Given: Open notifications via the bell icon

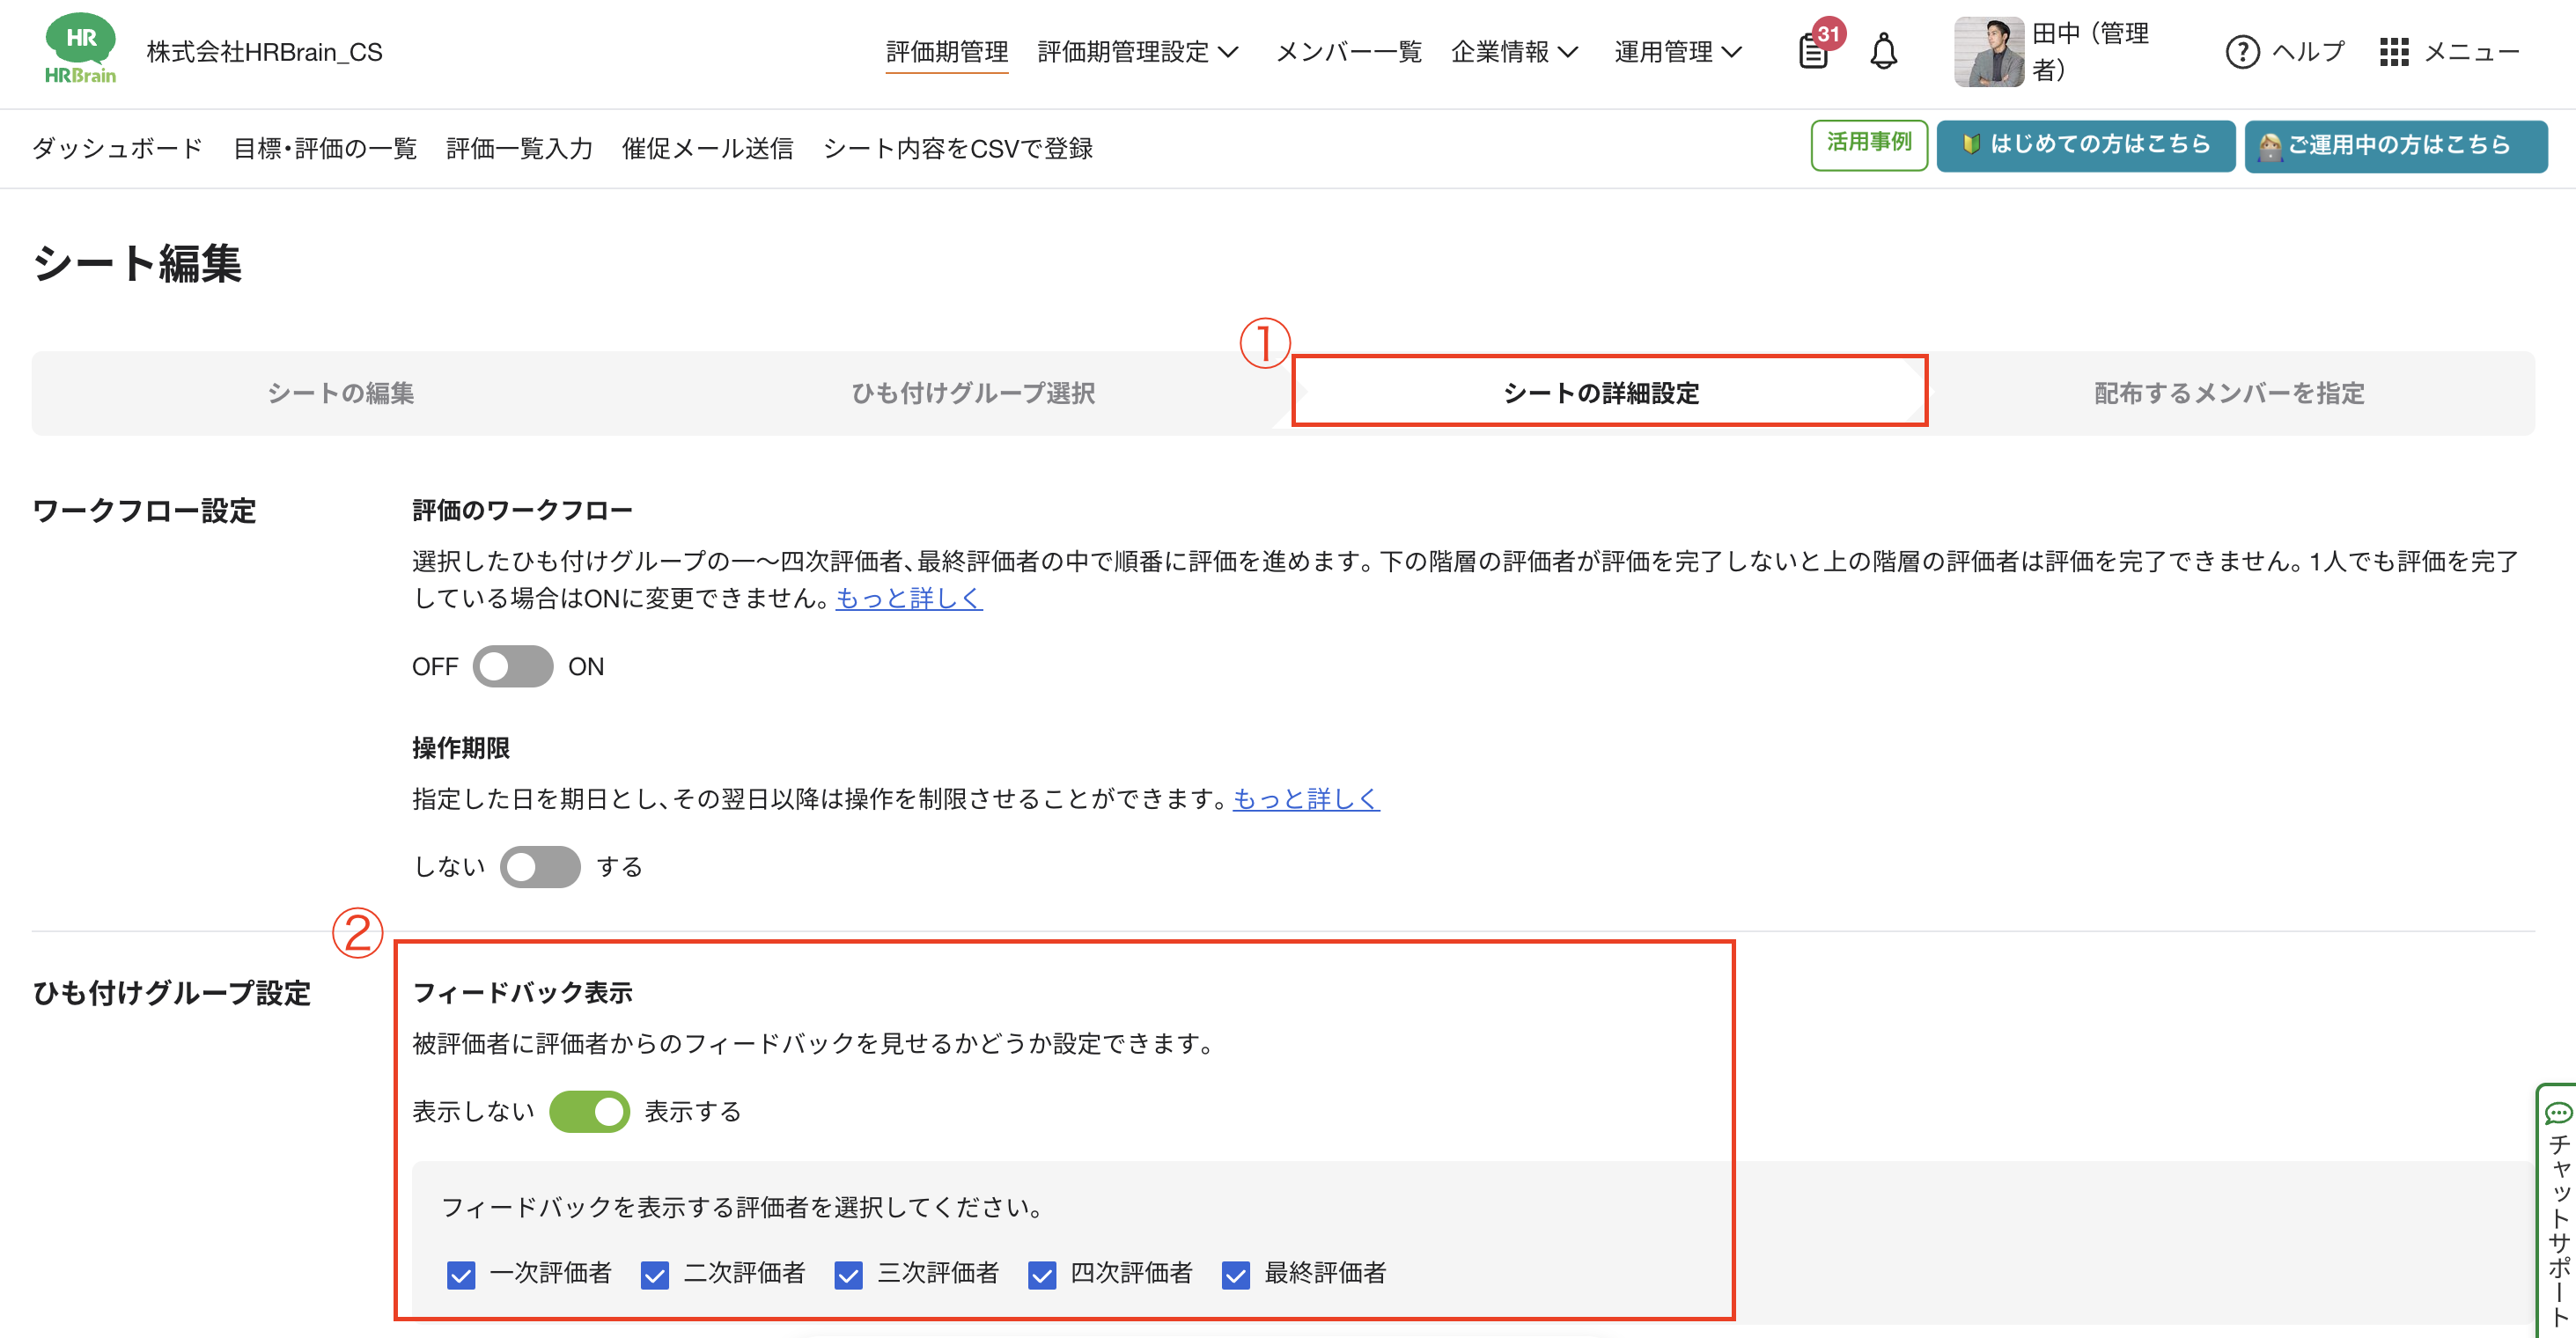Looking at the screenshot, I should tap(1884, 52).
